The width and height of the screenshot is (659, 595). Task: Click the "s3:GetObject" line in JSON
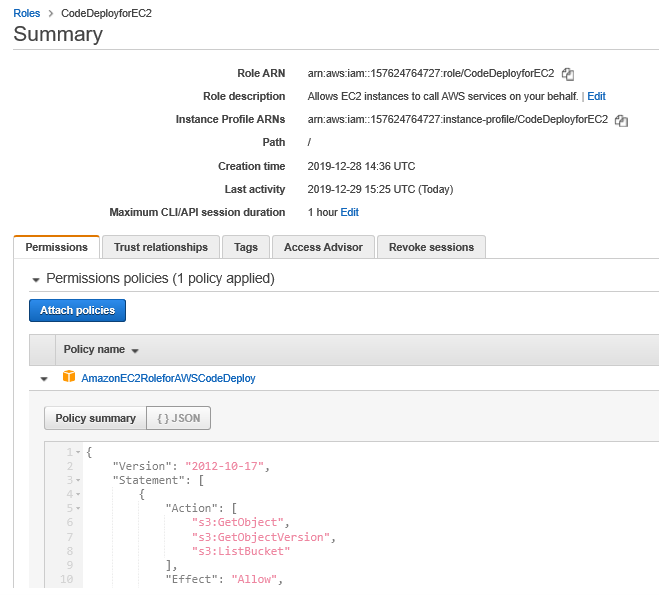[x=241, y=522]
